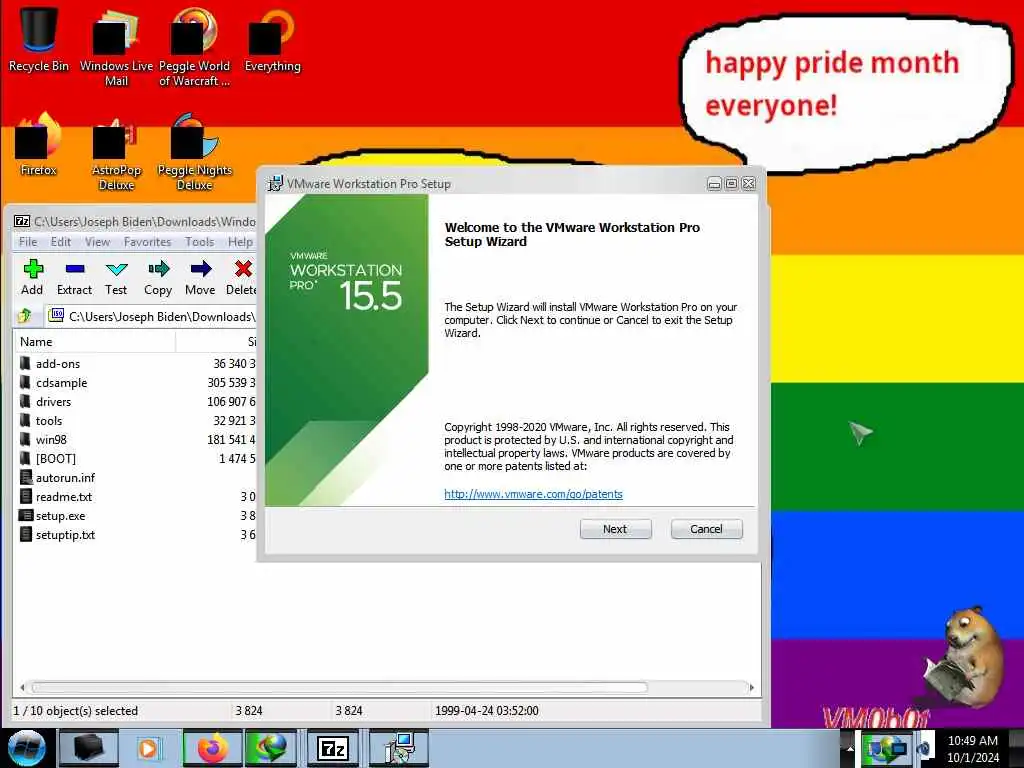This screenshot has height=768, width=1024.
Task: Open the Firefox taskbar button
Action: [x=212, y=748]
